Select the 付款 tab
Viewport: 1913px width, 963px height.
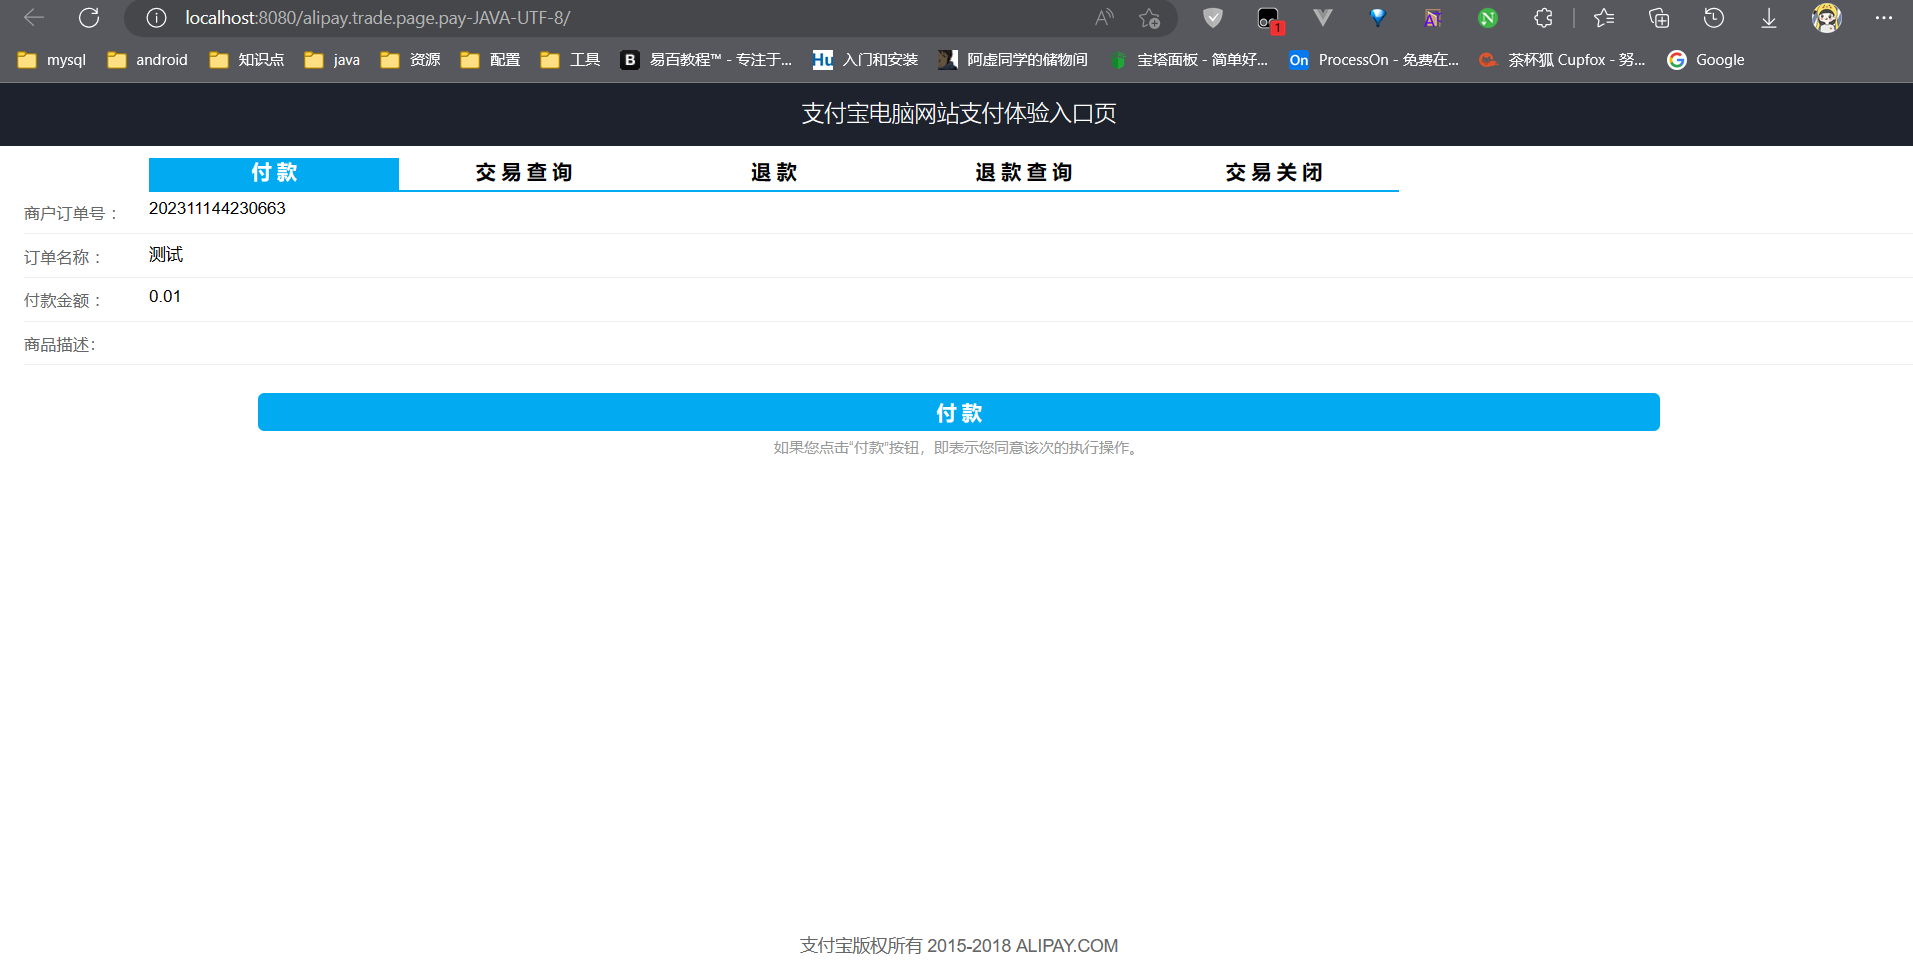274,173
